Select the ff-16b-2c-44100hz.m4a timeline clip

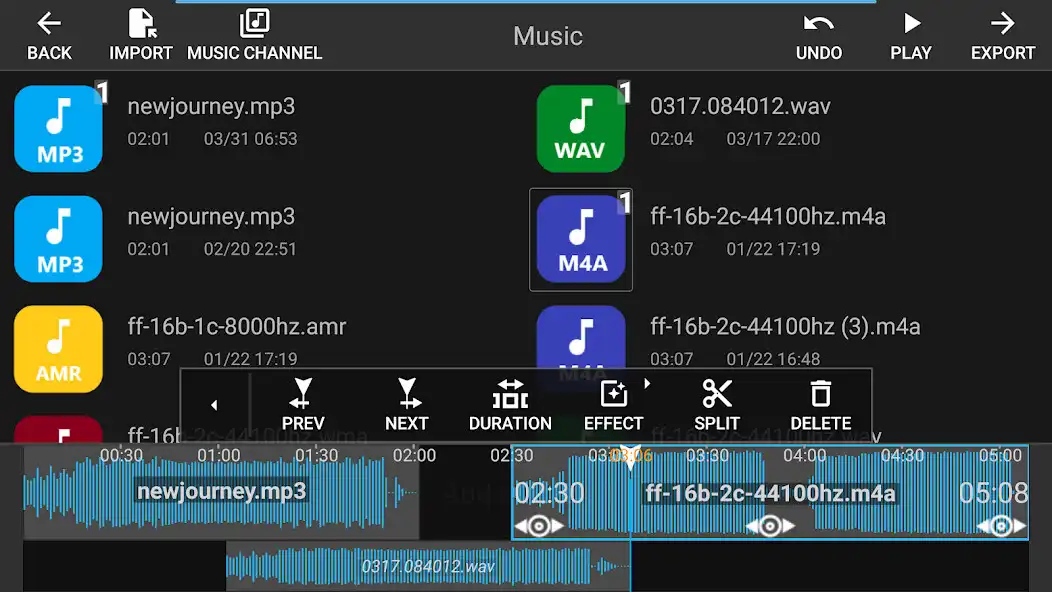(x=770, y=492)
